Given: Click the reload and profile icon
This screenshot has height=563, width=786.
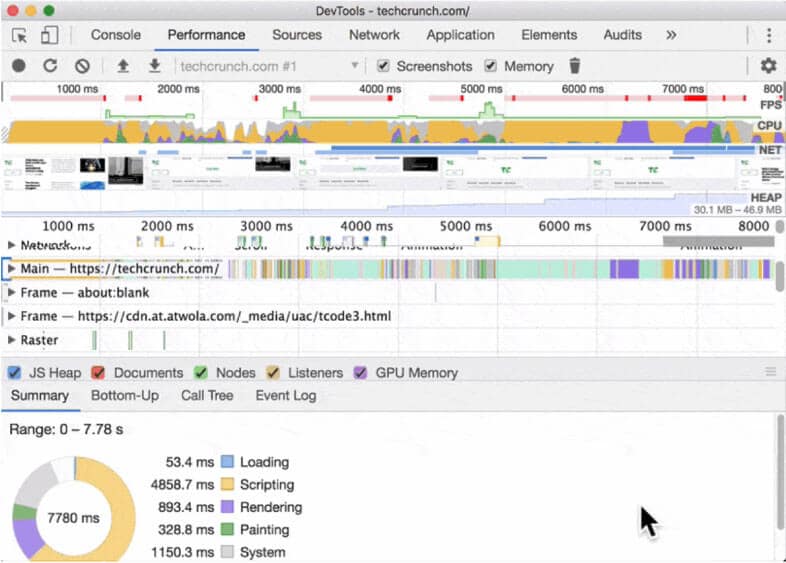Looking at the screenshot, I should (x=50, y=66).
